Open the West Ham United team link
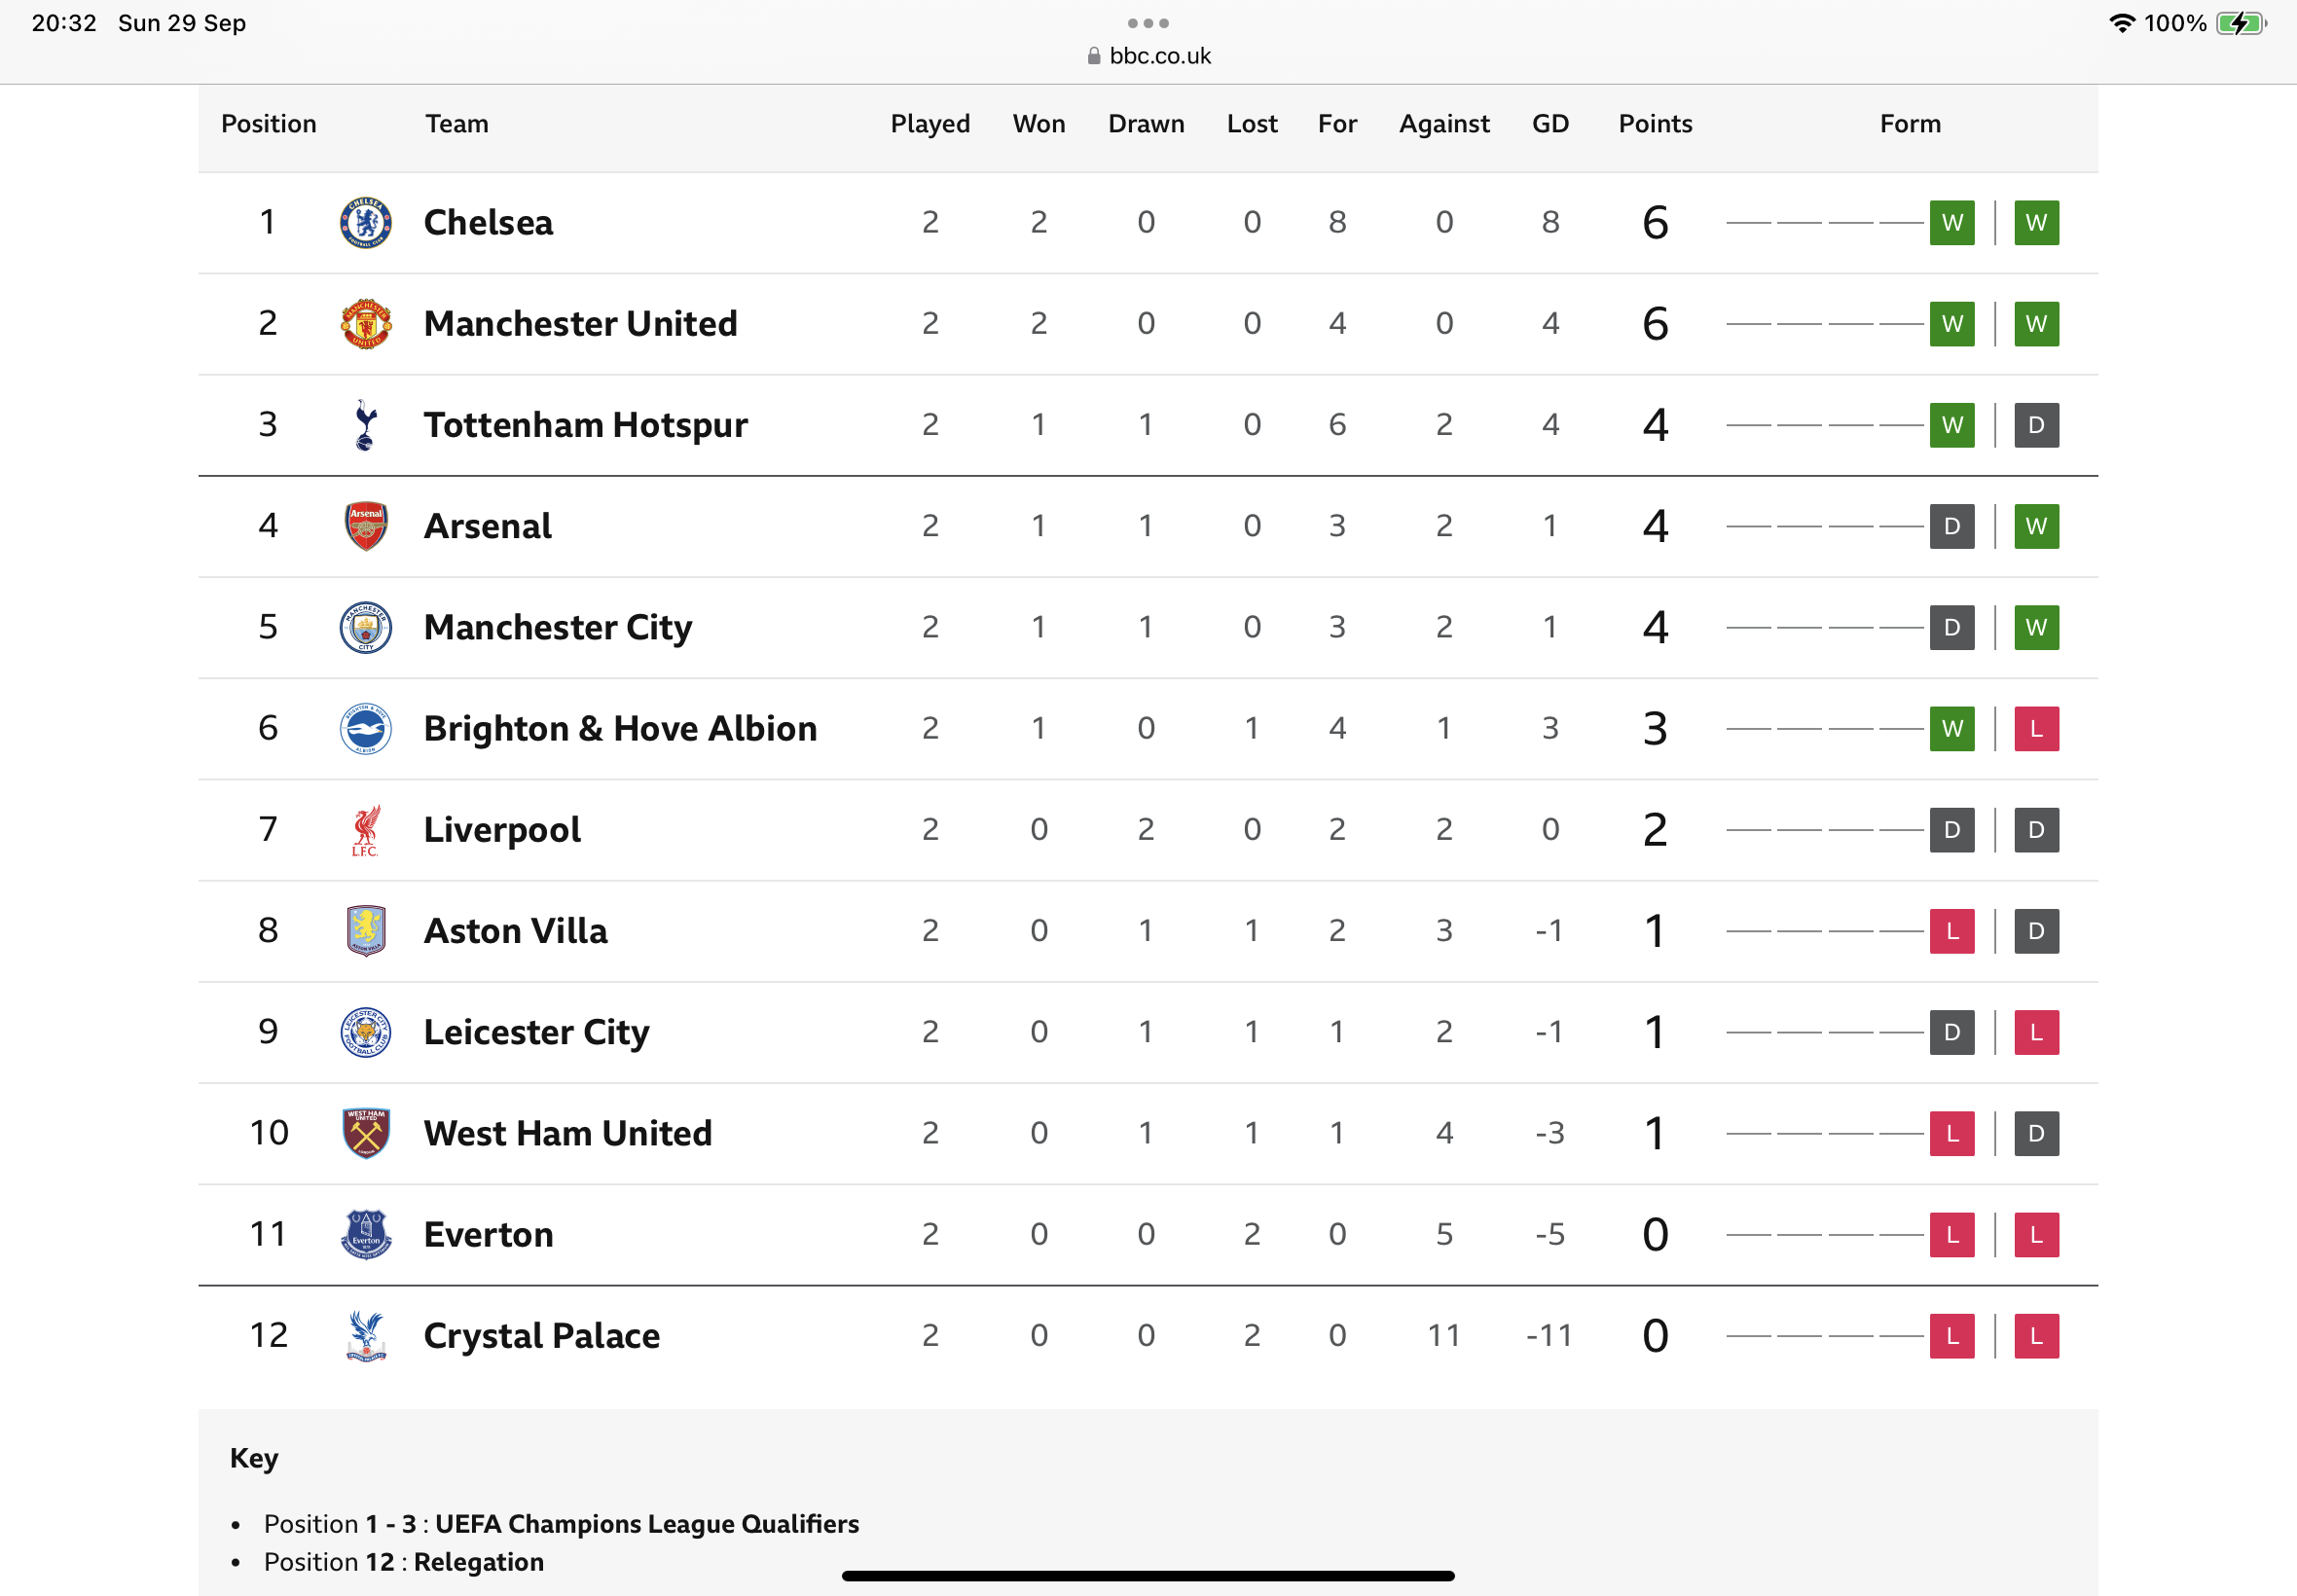This screenshot has width=2297, height=1596. click(x=568, y=1133)
